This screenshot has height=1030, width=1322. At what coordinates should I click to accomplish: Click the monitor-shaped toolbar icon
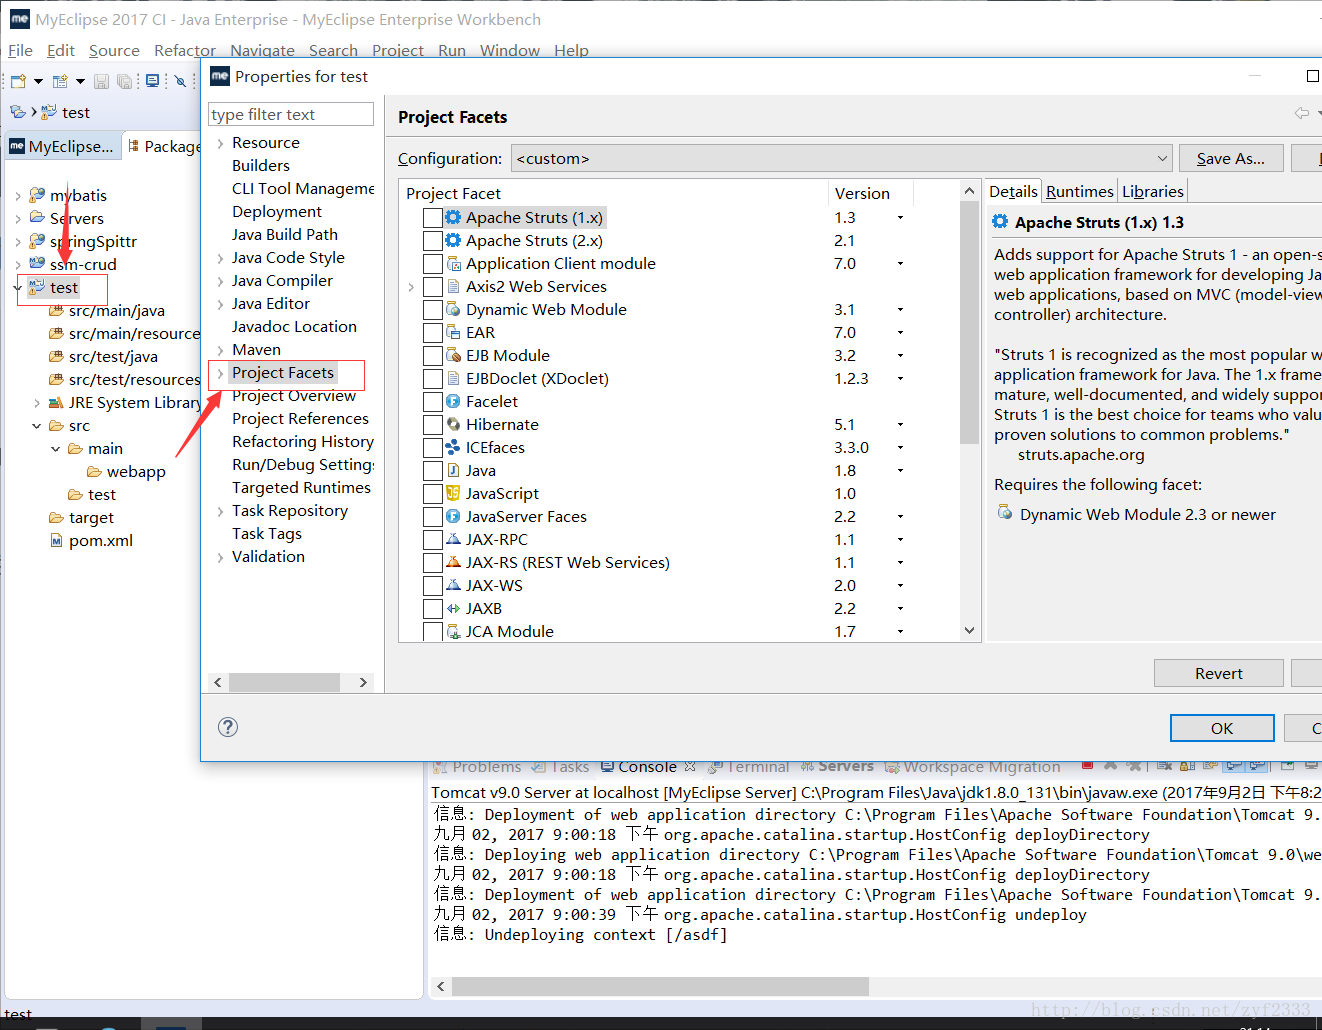pyautogui.click(x=152, y=81)
